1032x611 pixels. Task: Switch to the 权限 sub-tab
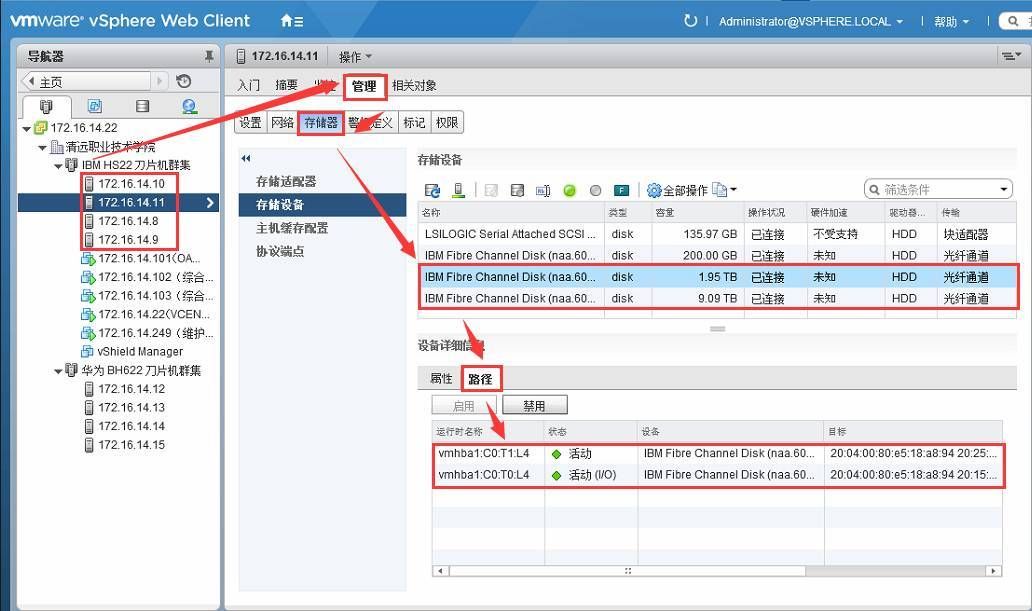[446, 122]
